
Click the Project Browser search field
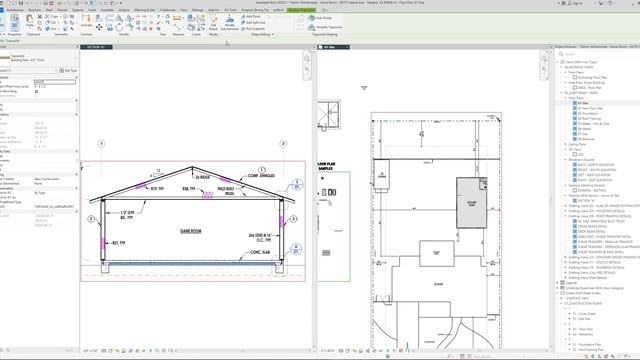point(598,54)
